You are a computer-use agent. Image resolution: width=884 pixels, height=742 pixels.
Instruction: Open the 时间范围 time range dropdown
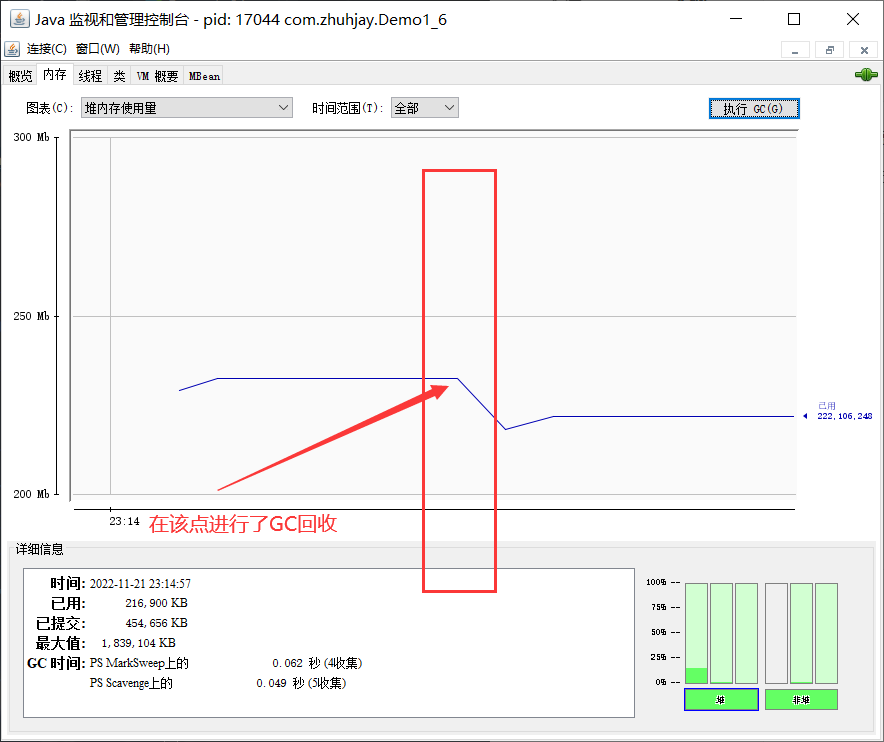point(424,108)
